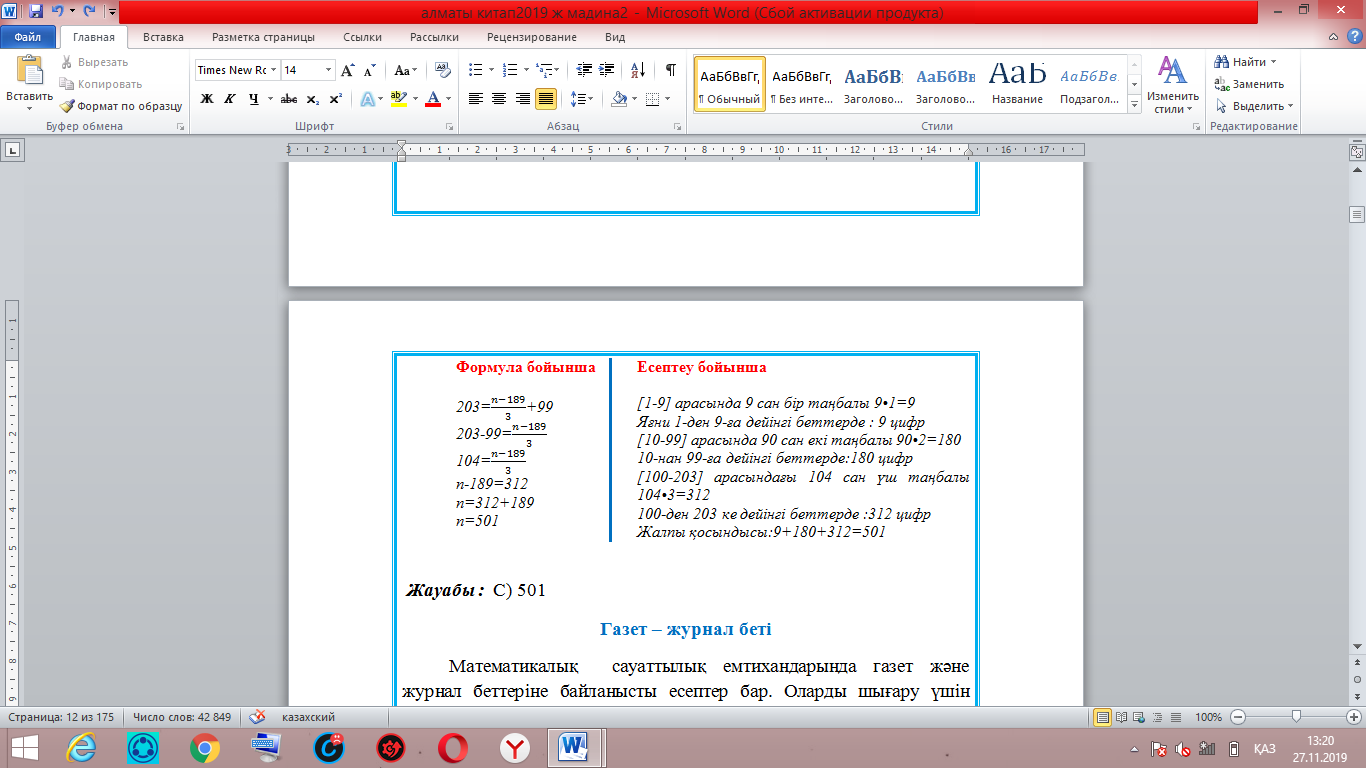
Task: Open the tab selector at ruler corner
Action: [x=13, y=150]
